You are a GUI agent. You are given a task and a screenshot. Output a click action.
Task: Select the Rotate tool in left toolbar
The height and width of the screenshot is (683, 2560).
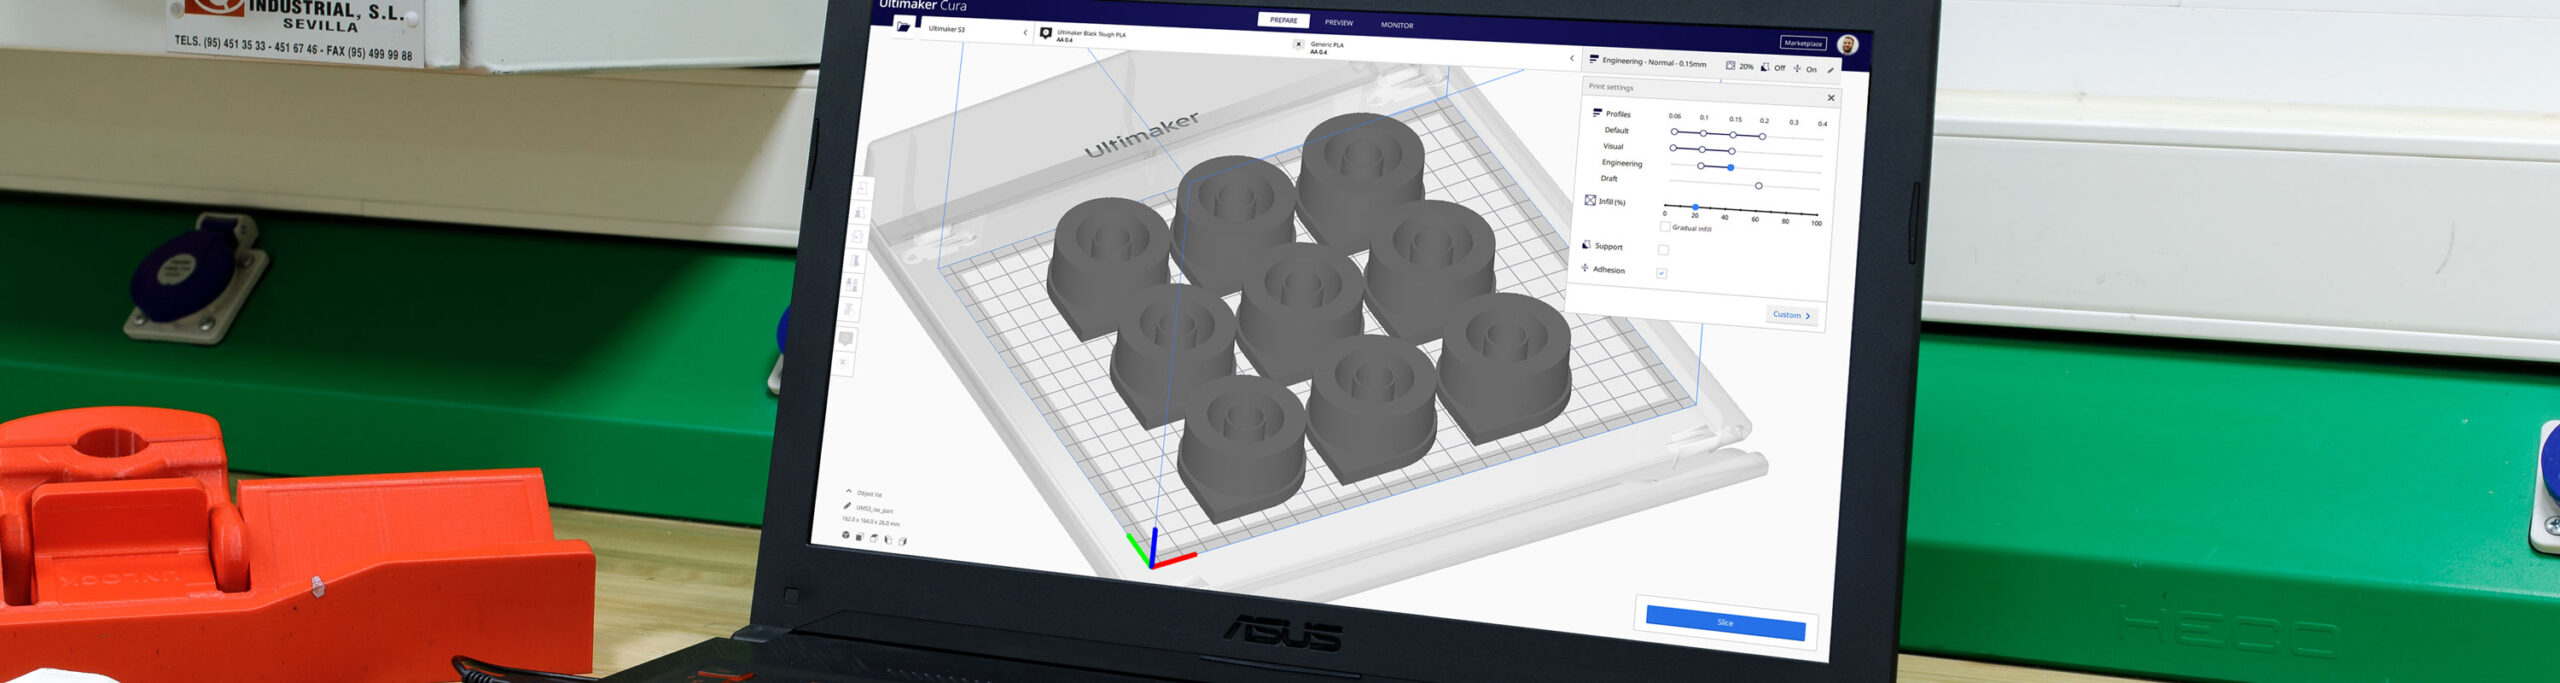[x=858, y=236]
